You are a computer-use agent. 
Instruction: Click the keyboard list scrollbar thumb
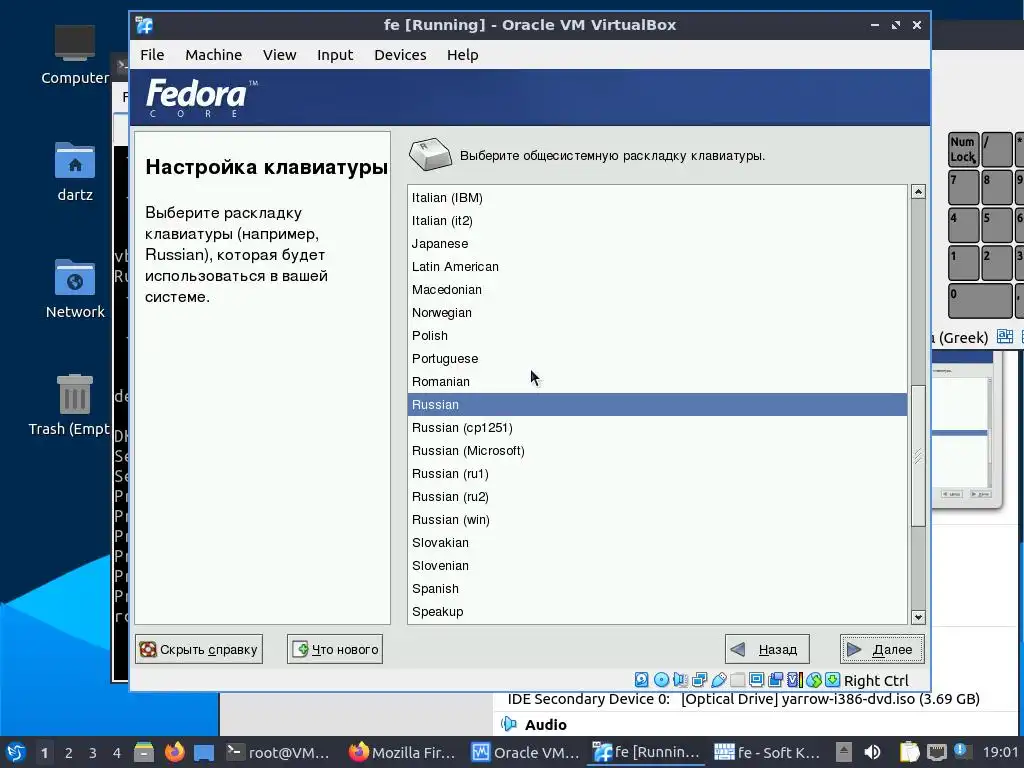tap(918, 456)
